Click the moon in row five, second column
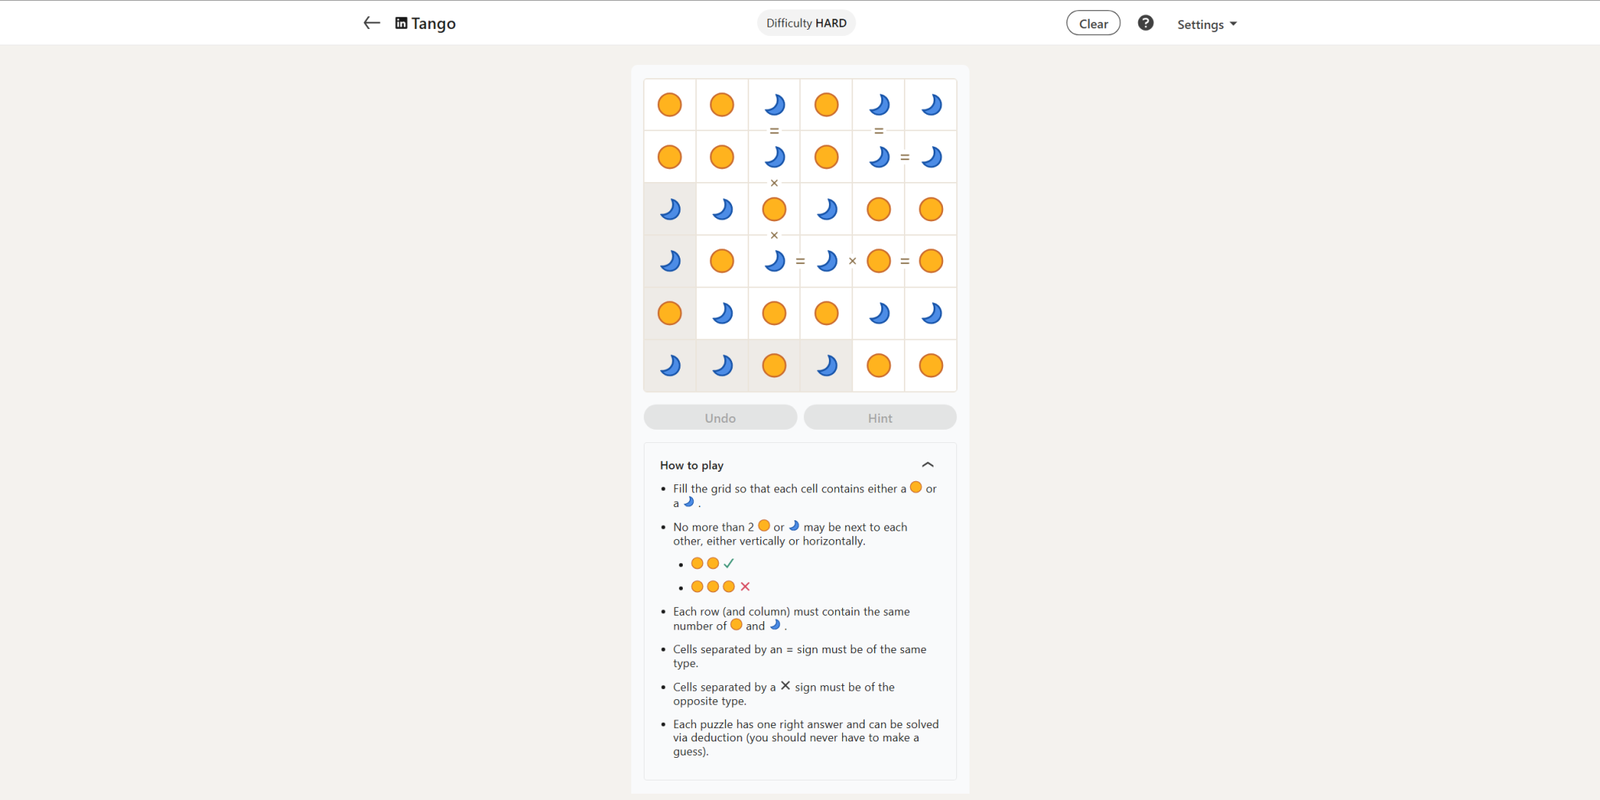Image resolution: width=1600 pixels, height=800 pixels. coord(722,313)
